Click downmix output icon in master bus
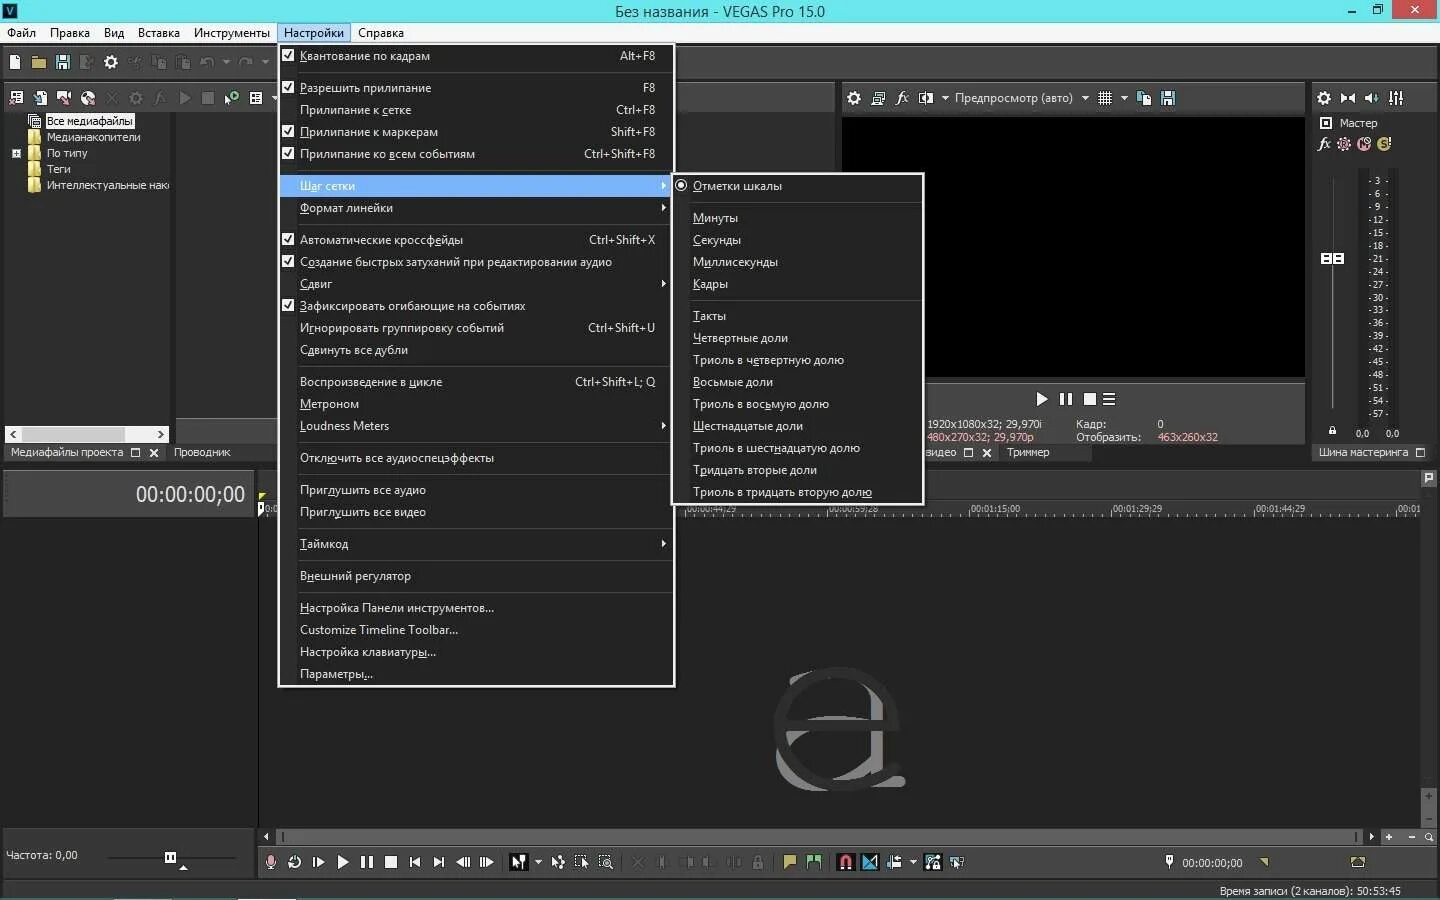The image size is (1440, 900). pyautogui.click(x=1348, y=98)
